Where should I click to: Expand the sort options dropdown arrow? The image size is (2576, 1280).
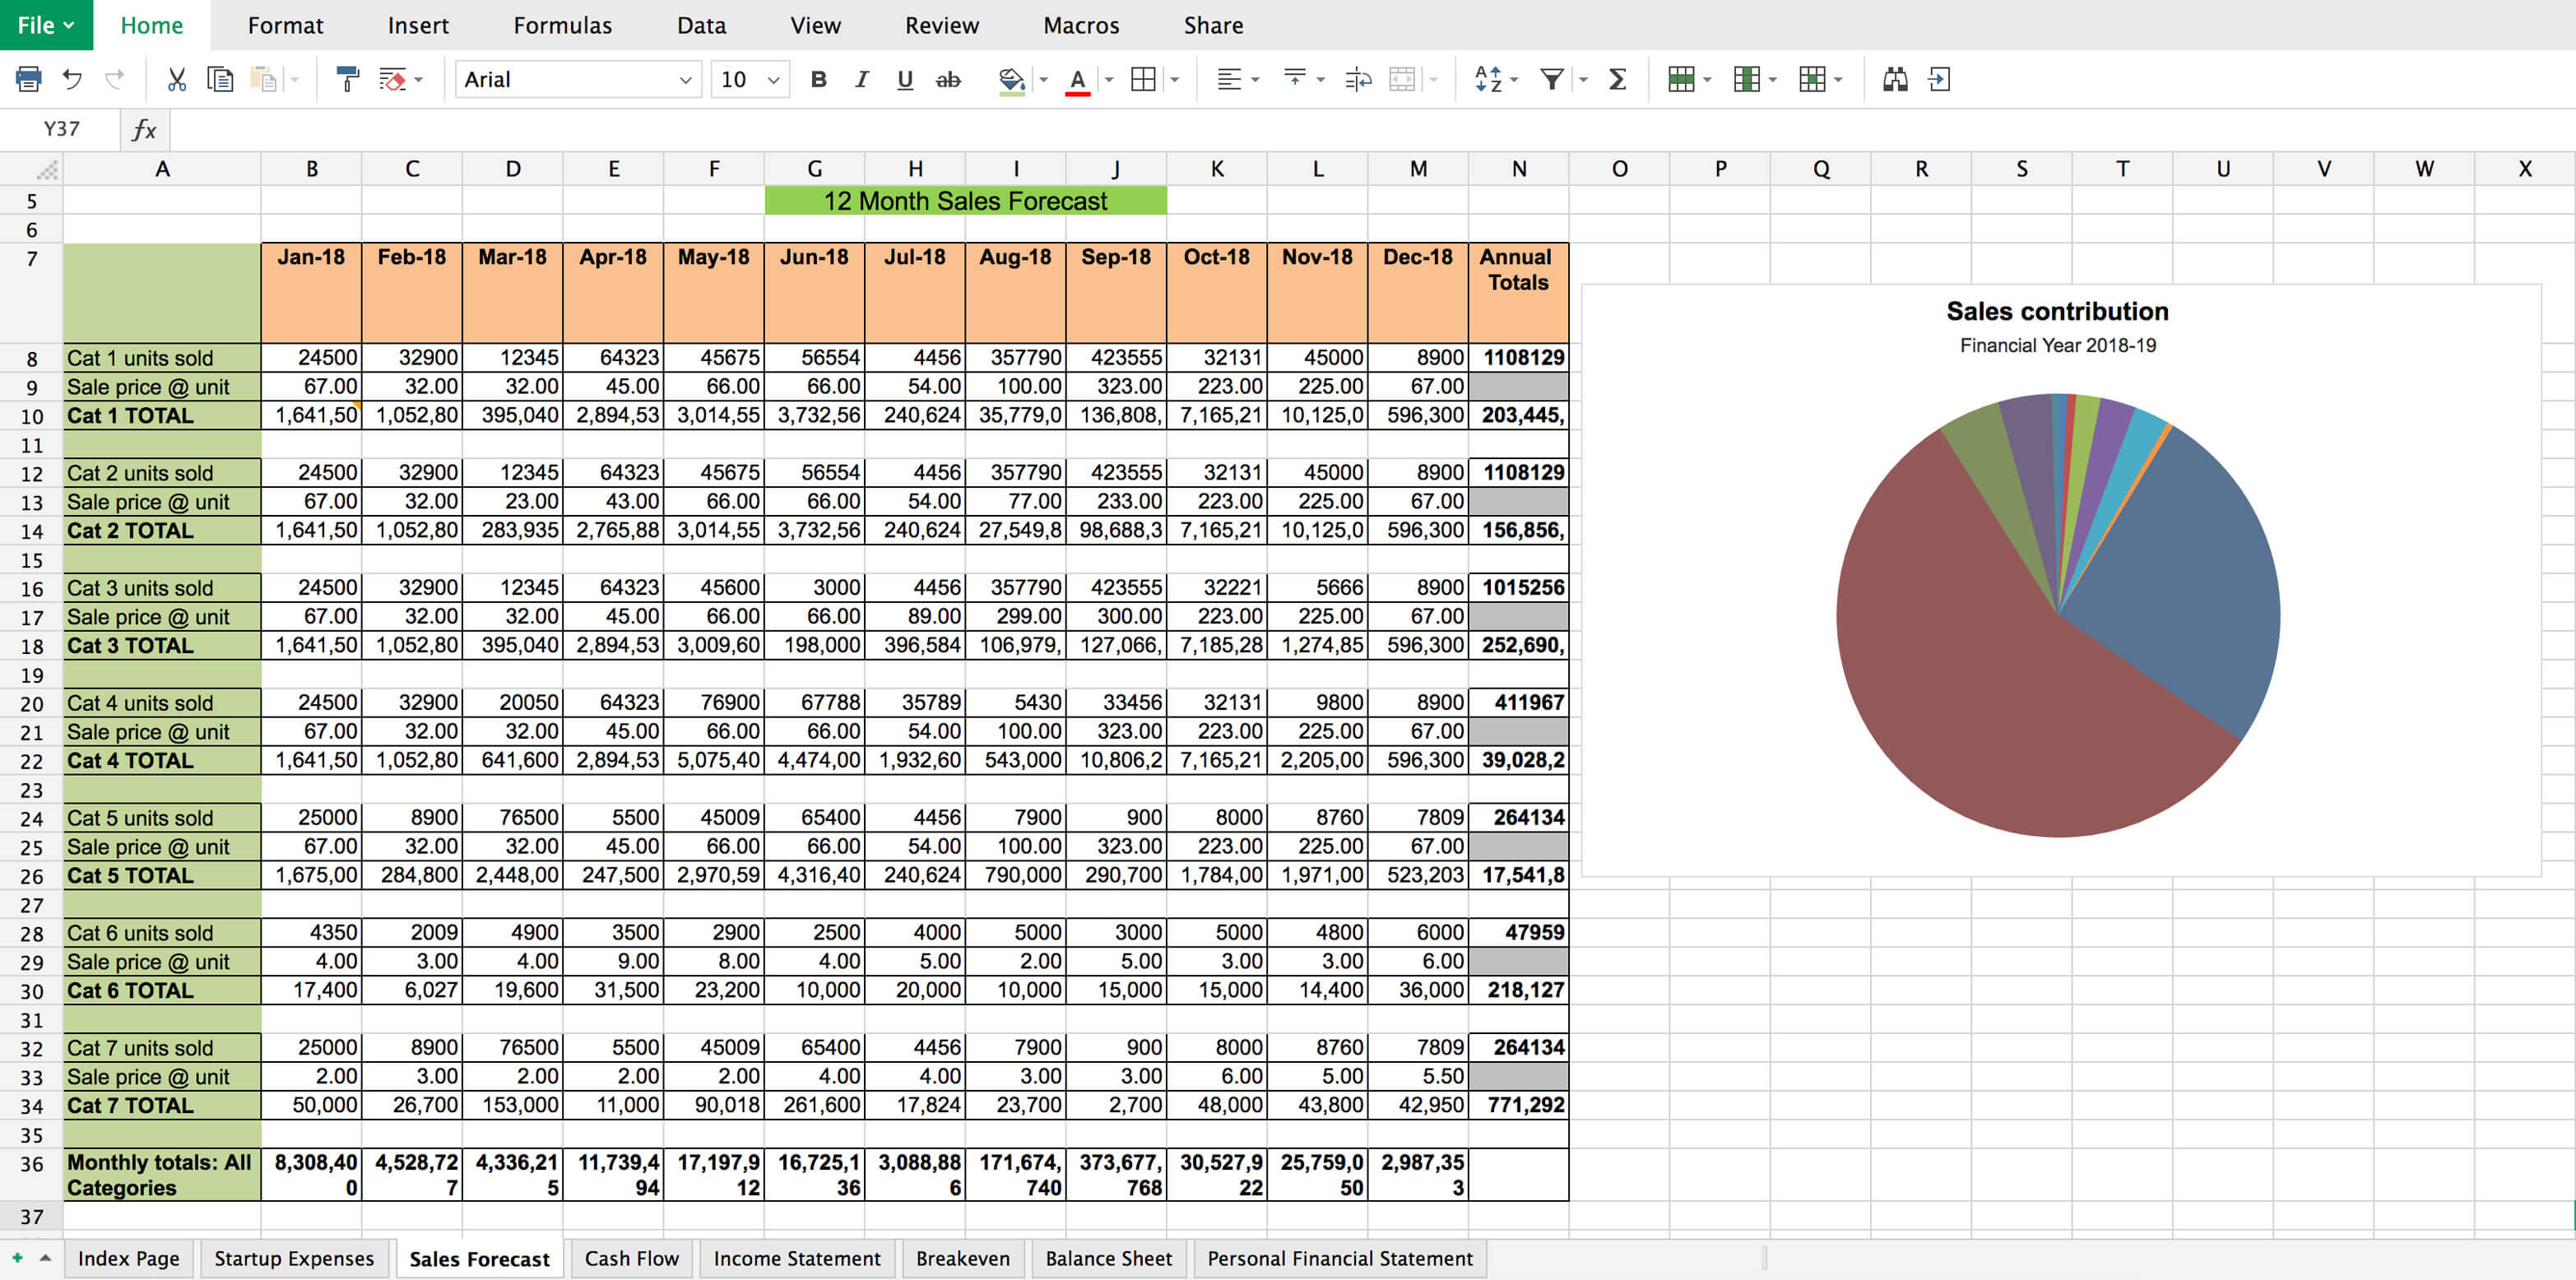pos(1515,80)
